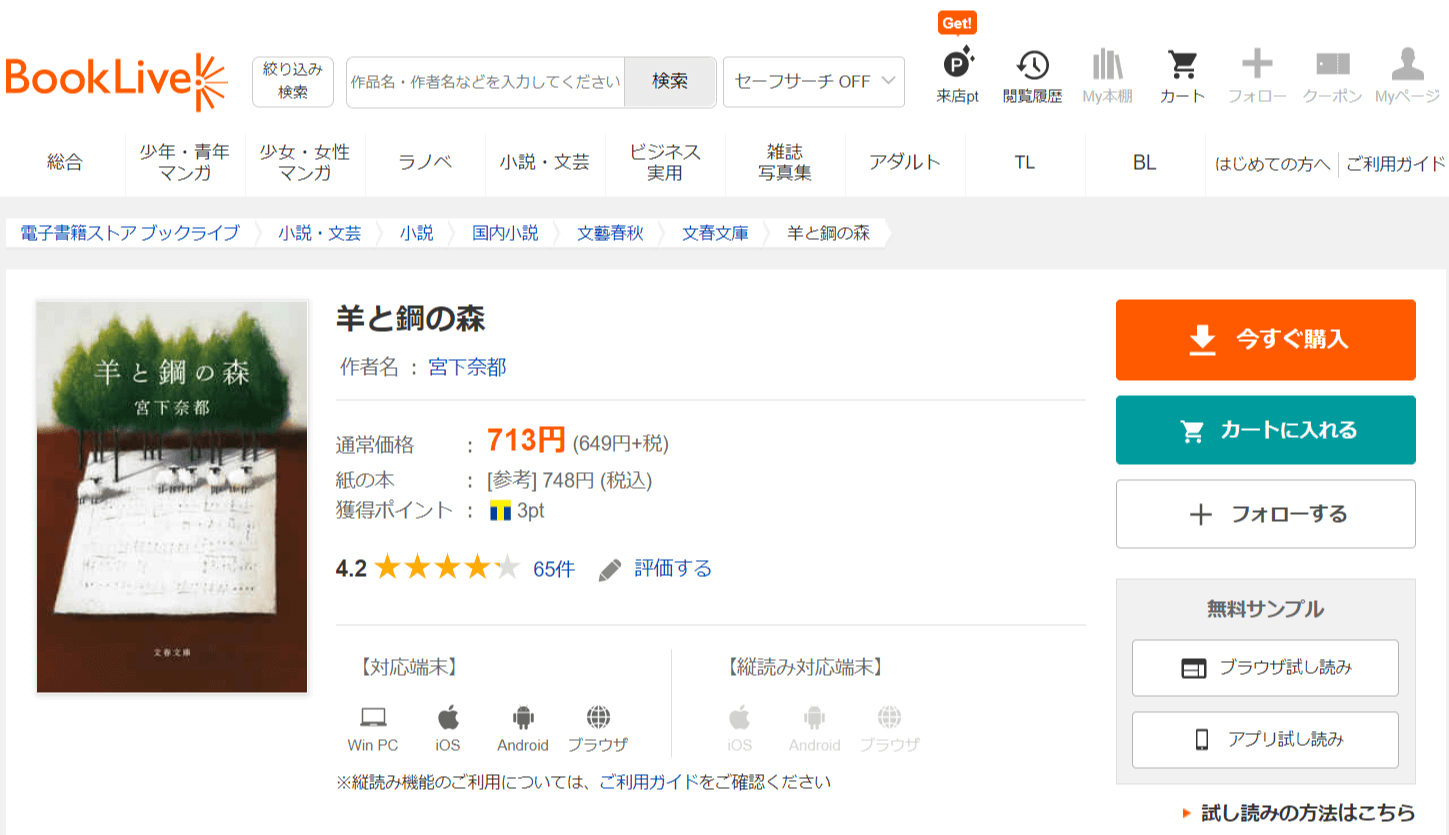The width and height of the screenshot is (1449, 835).
Task: Open the Myページ profile icon
Action: [1407, 66]
